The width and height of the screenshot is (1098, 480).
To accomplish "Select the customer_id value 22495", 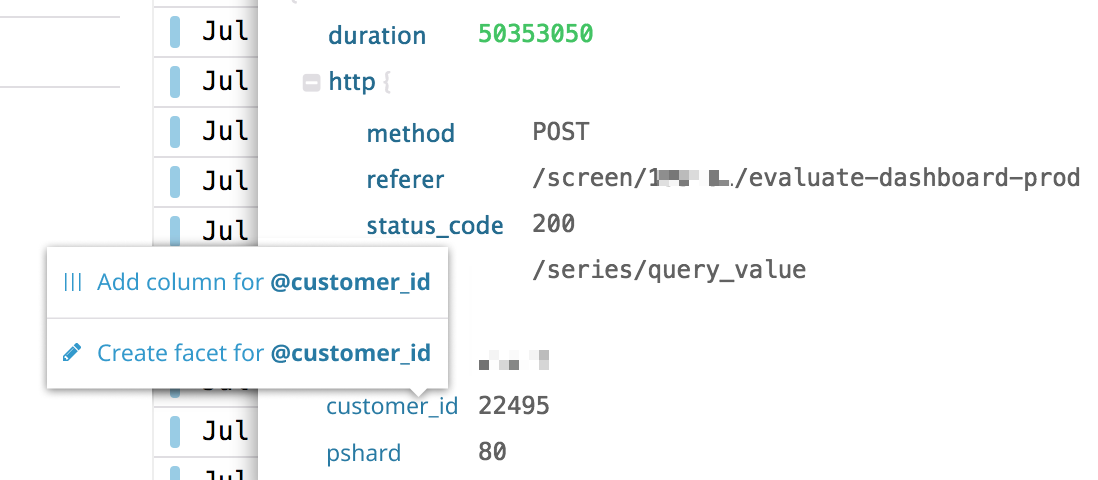I will coord(514,406).
